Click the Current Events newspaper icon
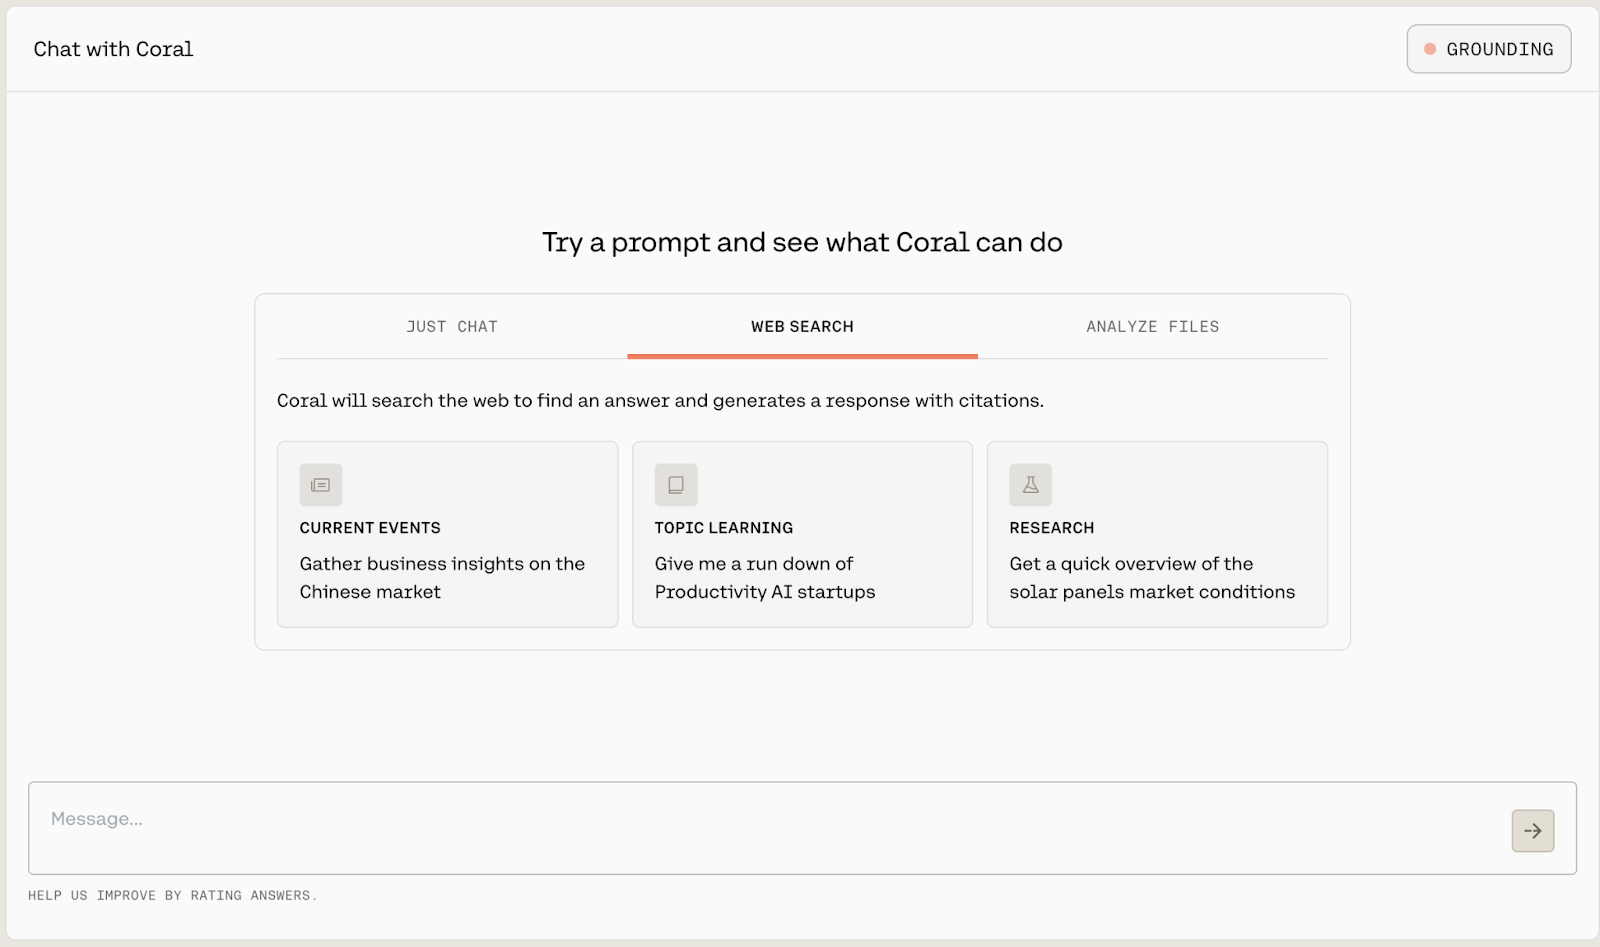1600x947 pixels. tap(321, 485)
